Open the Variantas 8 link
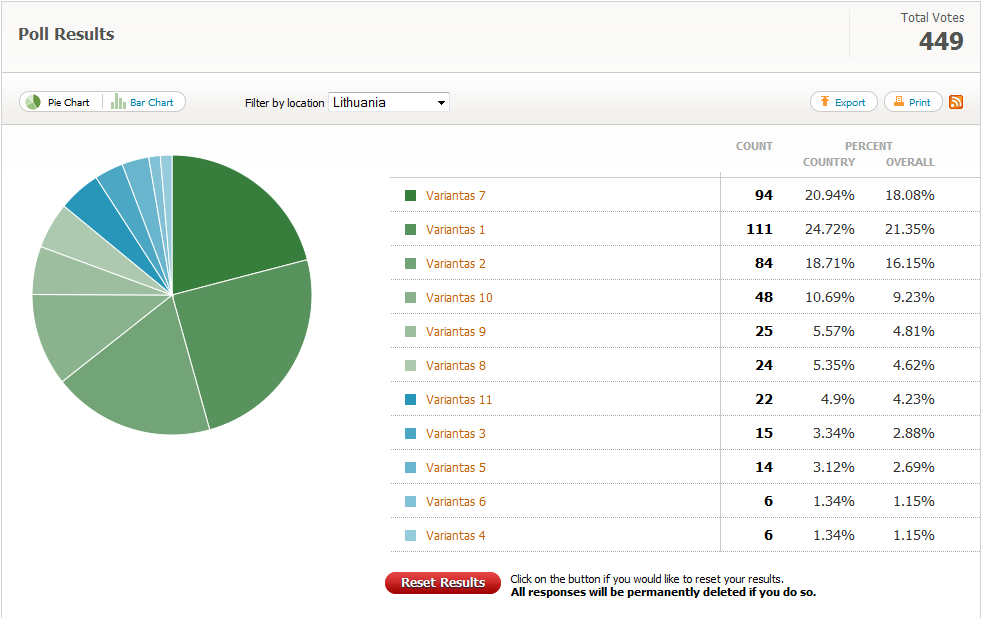This screenshot has height=618, width=982. (x=455, y=366)
